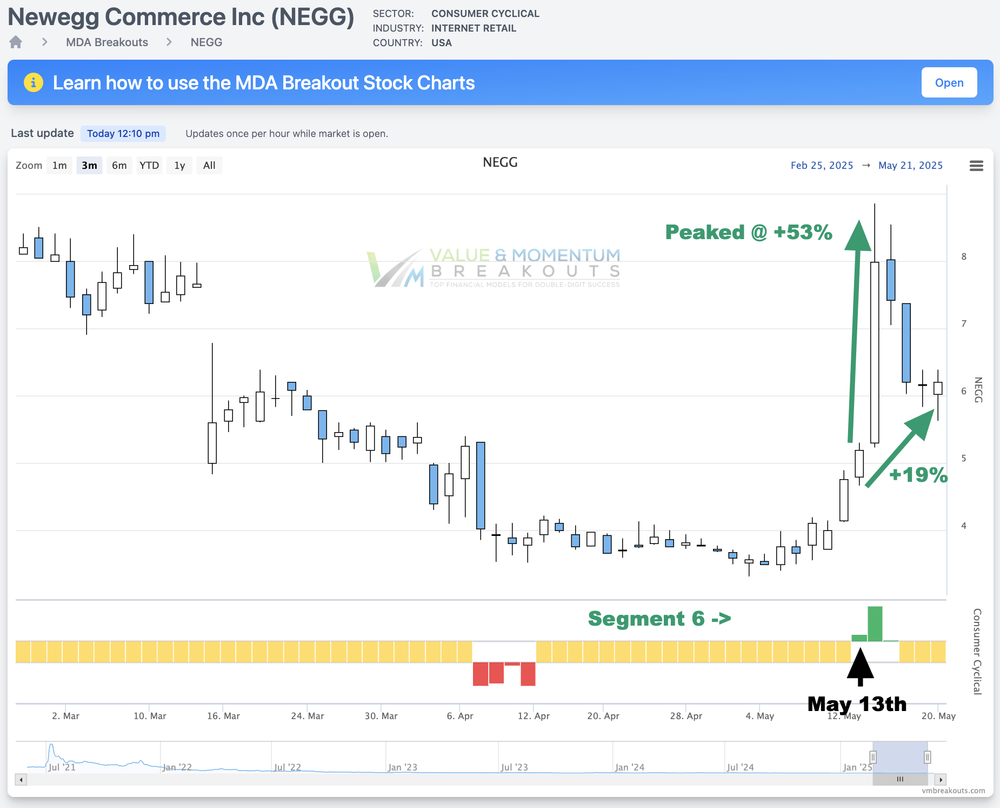Open the MDA Breakout charts guide
1000x808 pixels.
point(949,82)
